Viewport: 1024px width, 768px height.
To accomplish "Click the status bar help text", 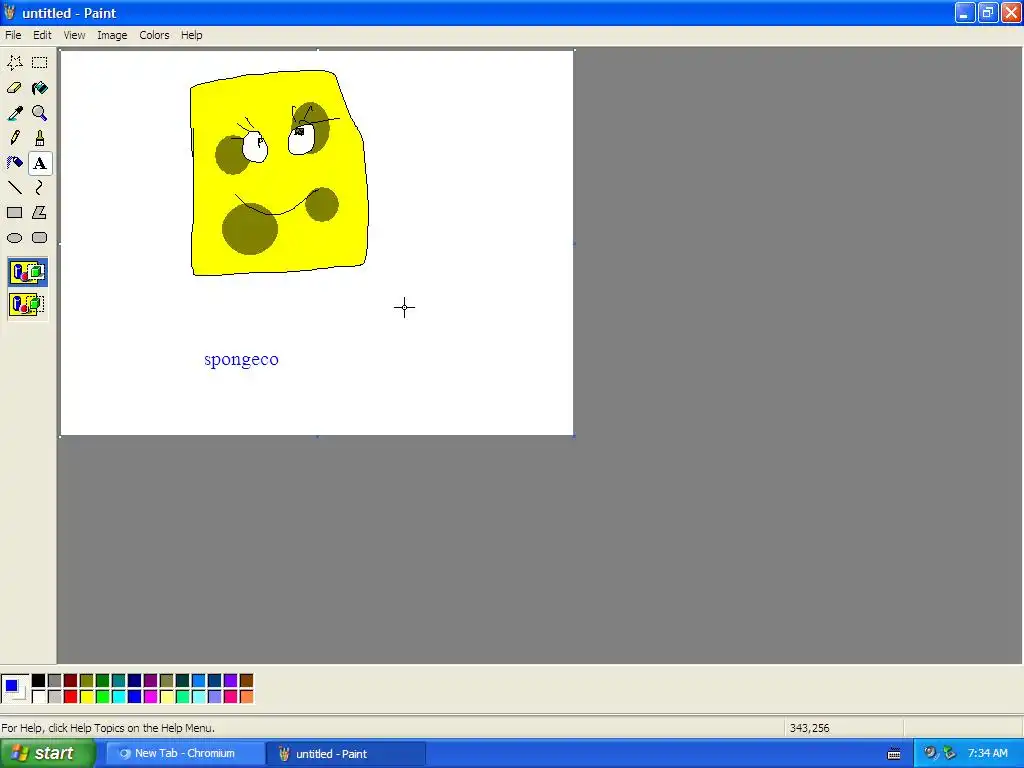I will pyautogui.click(x=108, y=728).
